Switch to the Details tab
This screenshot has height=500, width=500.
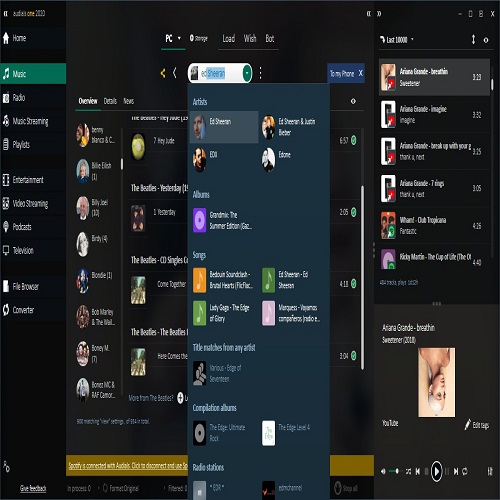pyautogui.click(x=110, y=101)
